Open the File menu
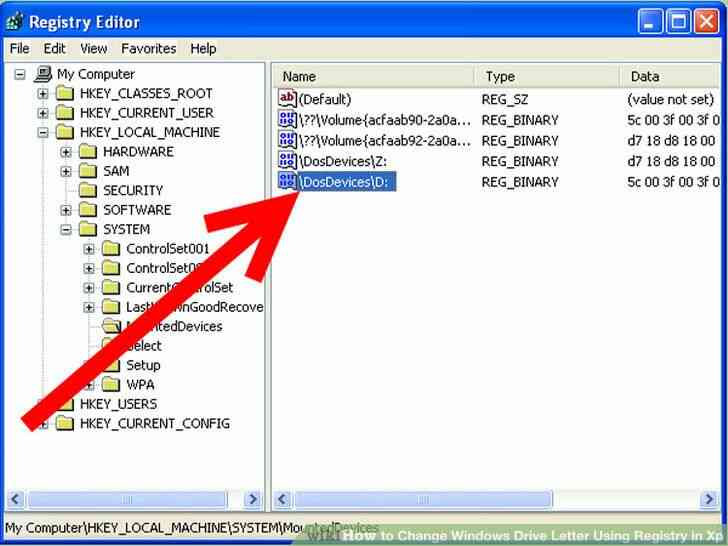Image resolution: width=728 pixels, height=546 pixels. [x=20, y=48]
